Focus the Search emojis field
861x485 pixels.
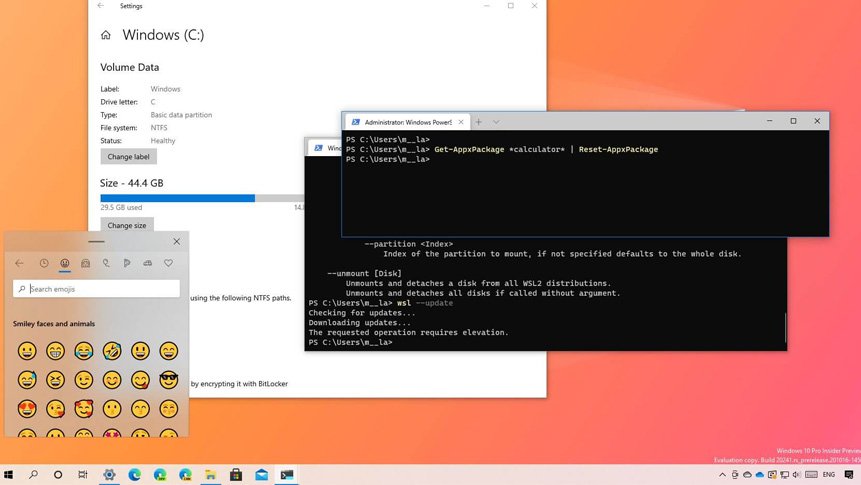click(97, 289)
